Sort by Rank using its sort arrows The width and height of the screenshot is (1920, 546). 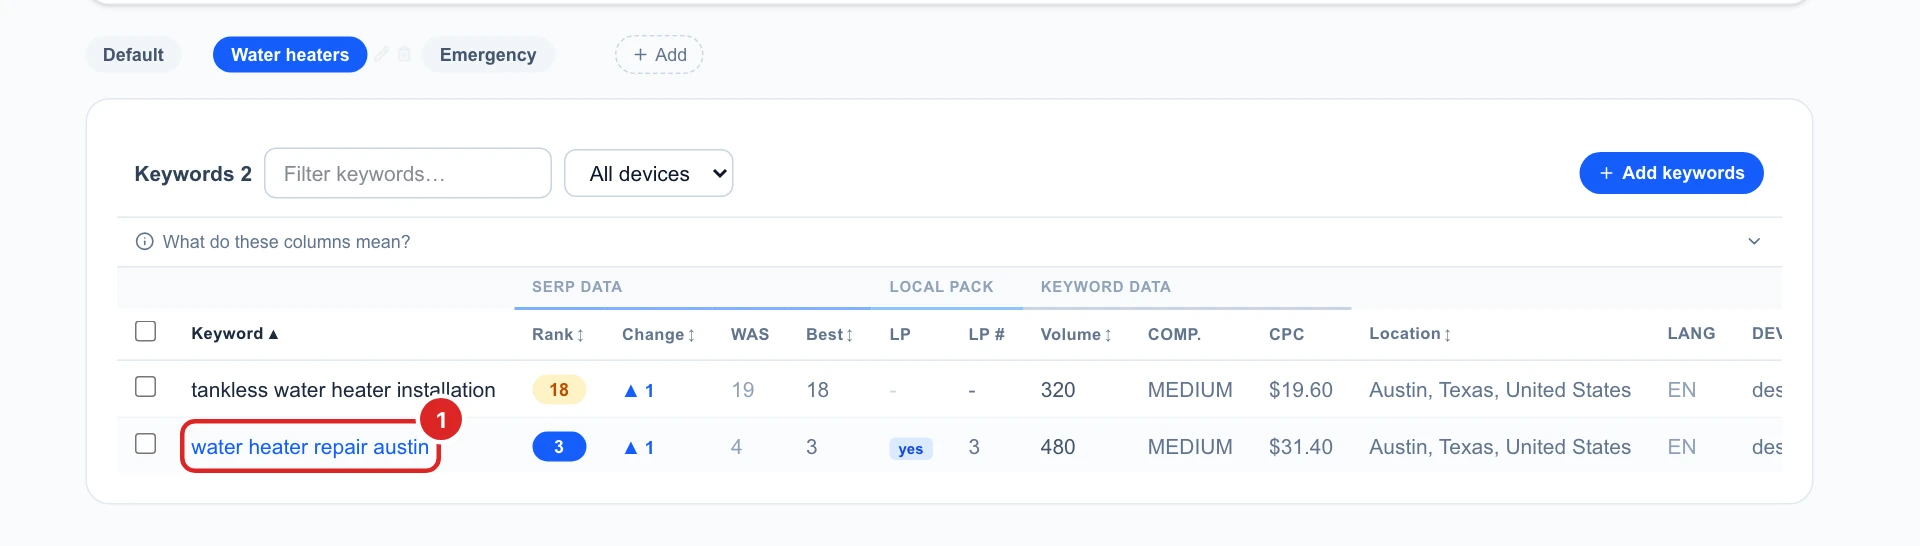coord(580,335)
